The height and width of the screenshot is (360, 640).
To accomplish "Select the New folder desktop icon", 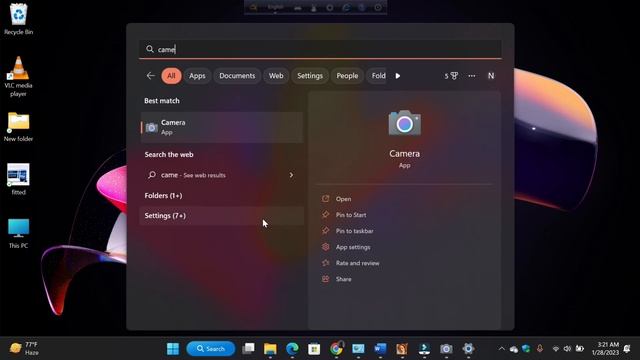I will point(18,127).
